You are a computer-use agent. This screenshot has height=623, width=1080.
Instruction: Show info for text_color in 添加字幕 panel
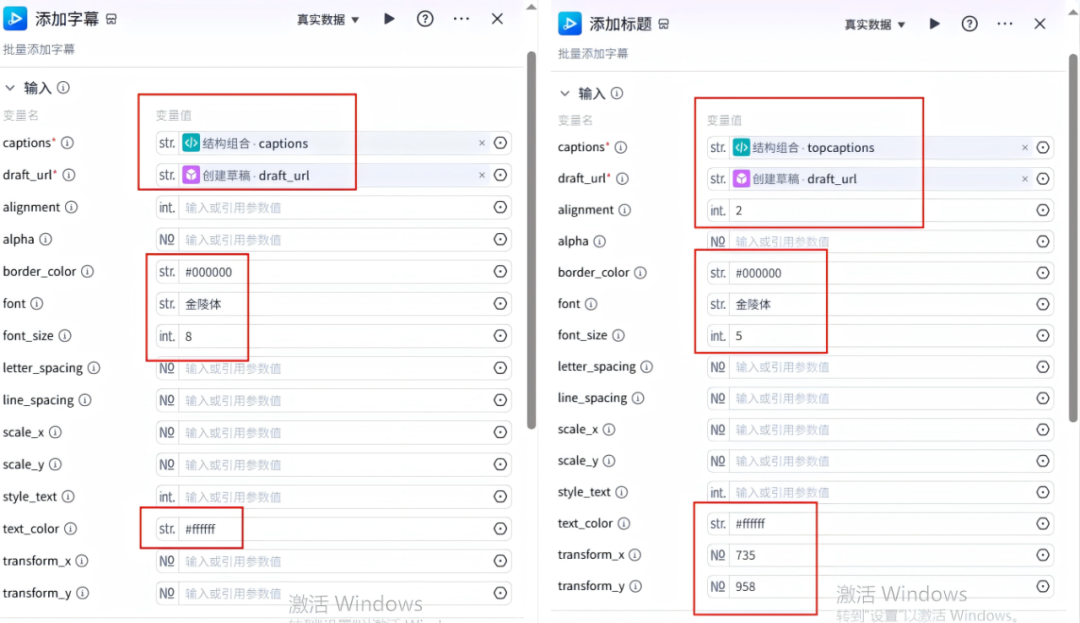(70, 529)
